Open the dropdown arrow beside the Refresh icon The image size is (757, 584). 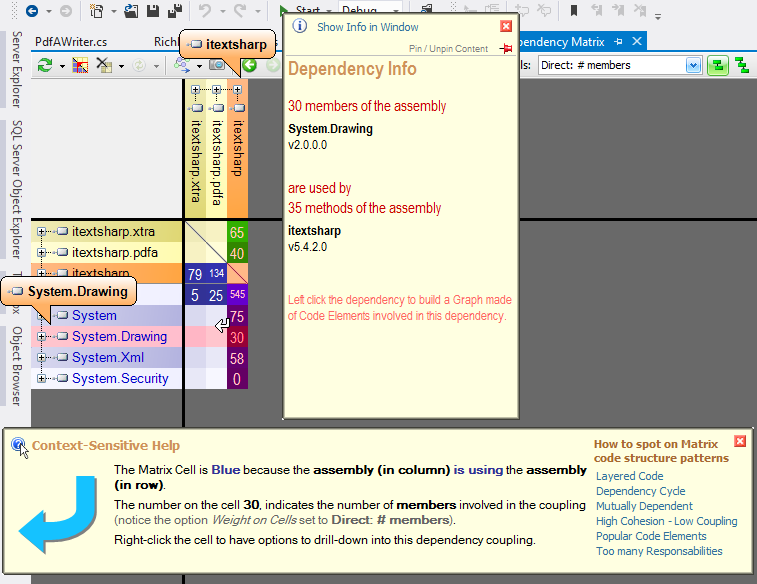coord(62,66)
